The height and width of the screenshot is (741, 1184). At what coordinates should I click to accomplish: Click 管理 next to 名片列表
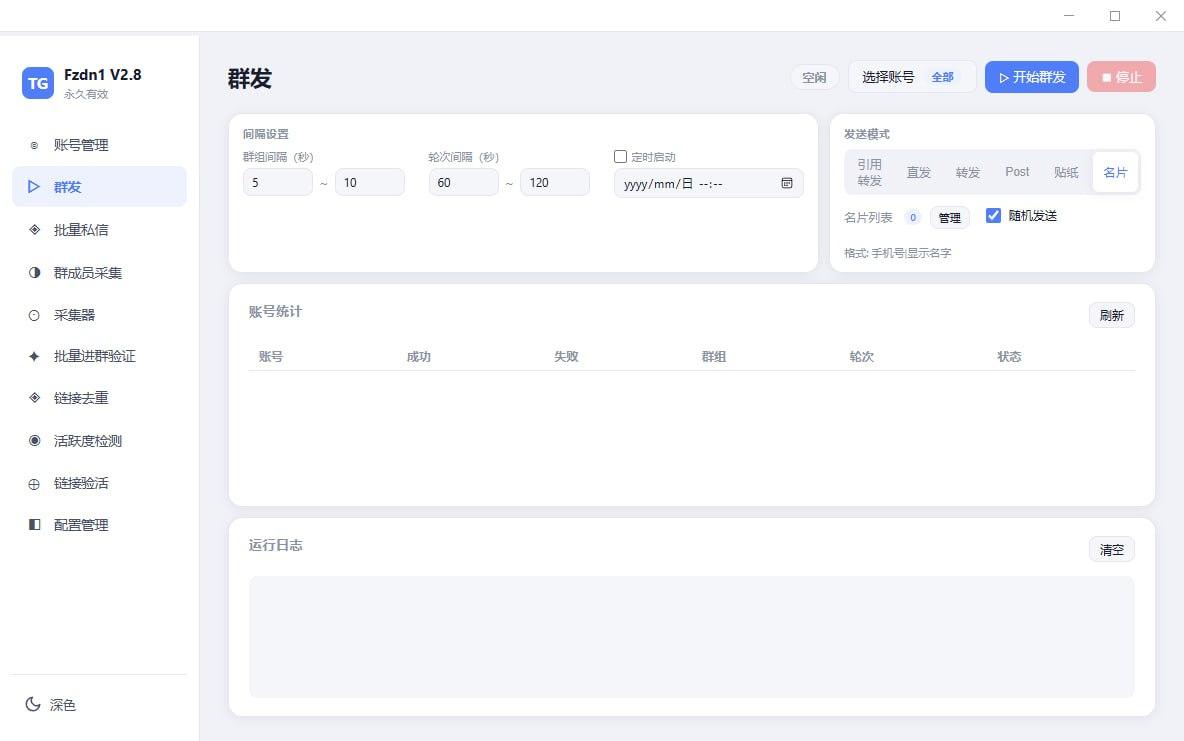click(x=949, y=216)
